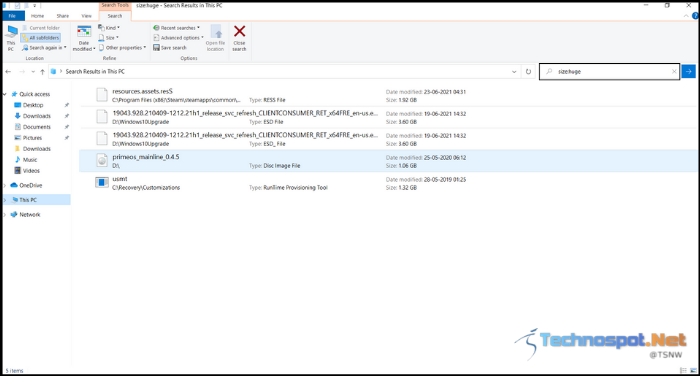
Task: Click Open file location button
Action: click(215, 38)
